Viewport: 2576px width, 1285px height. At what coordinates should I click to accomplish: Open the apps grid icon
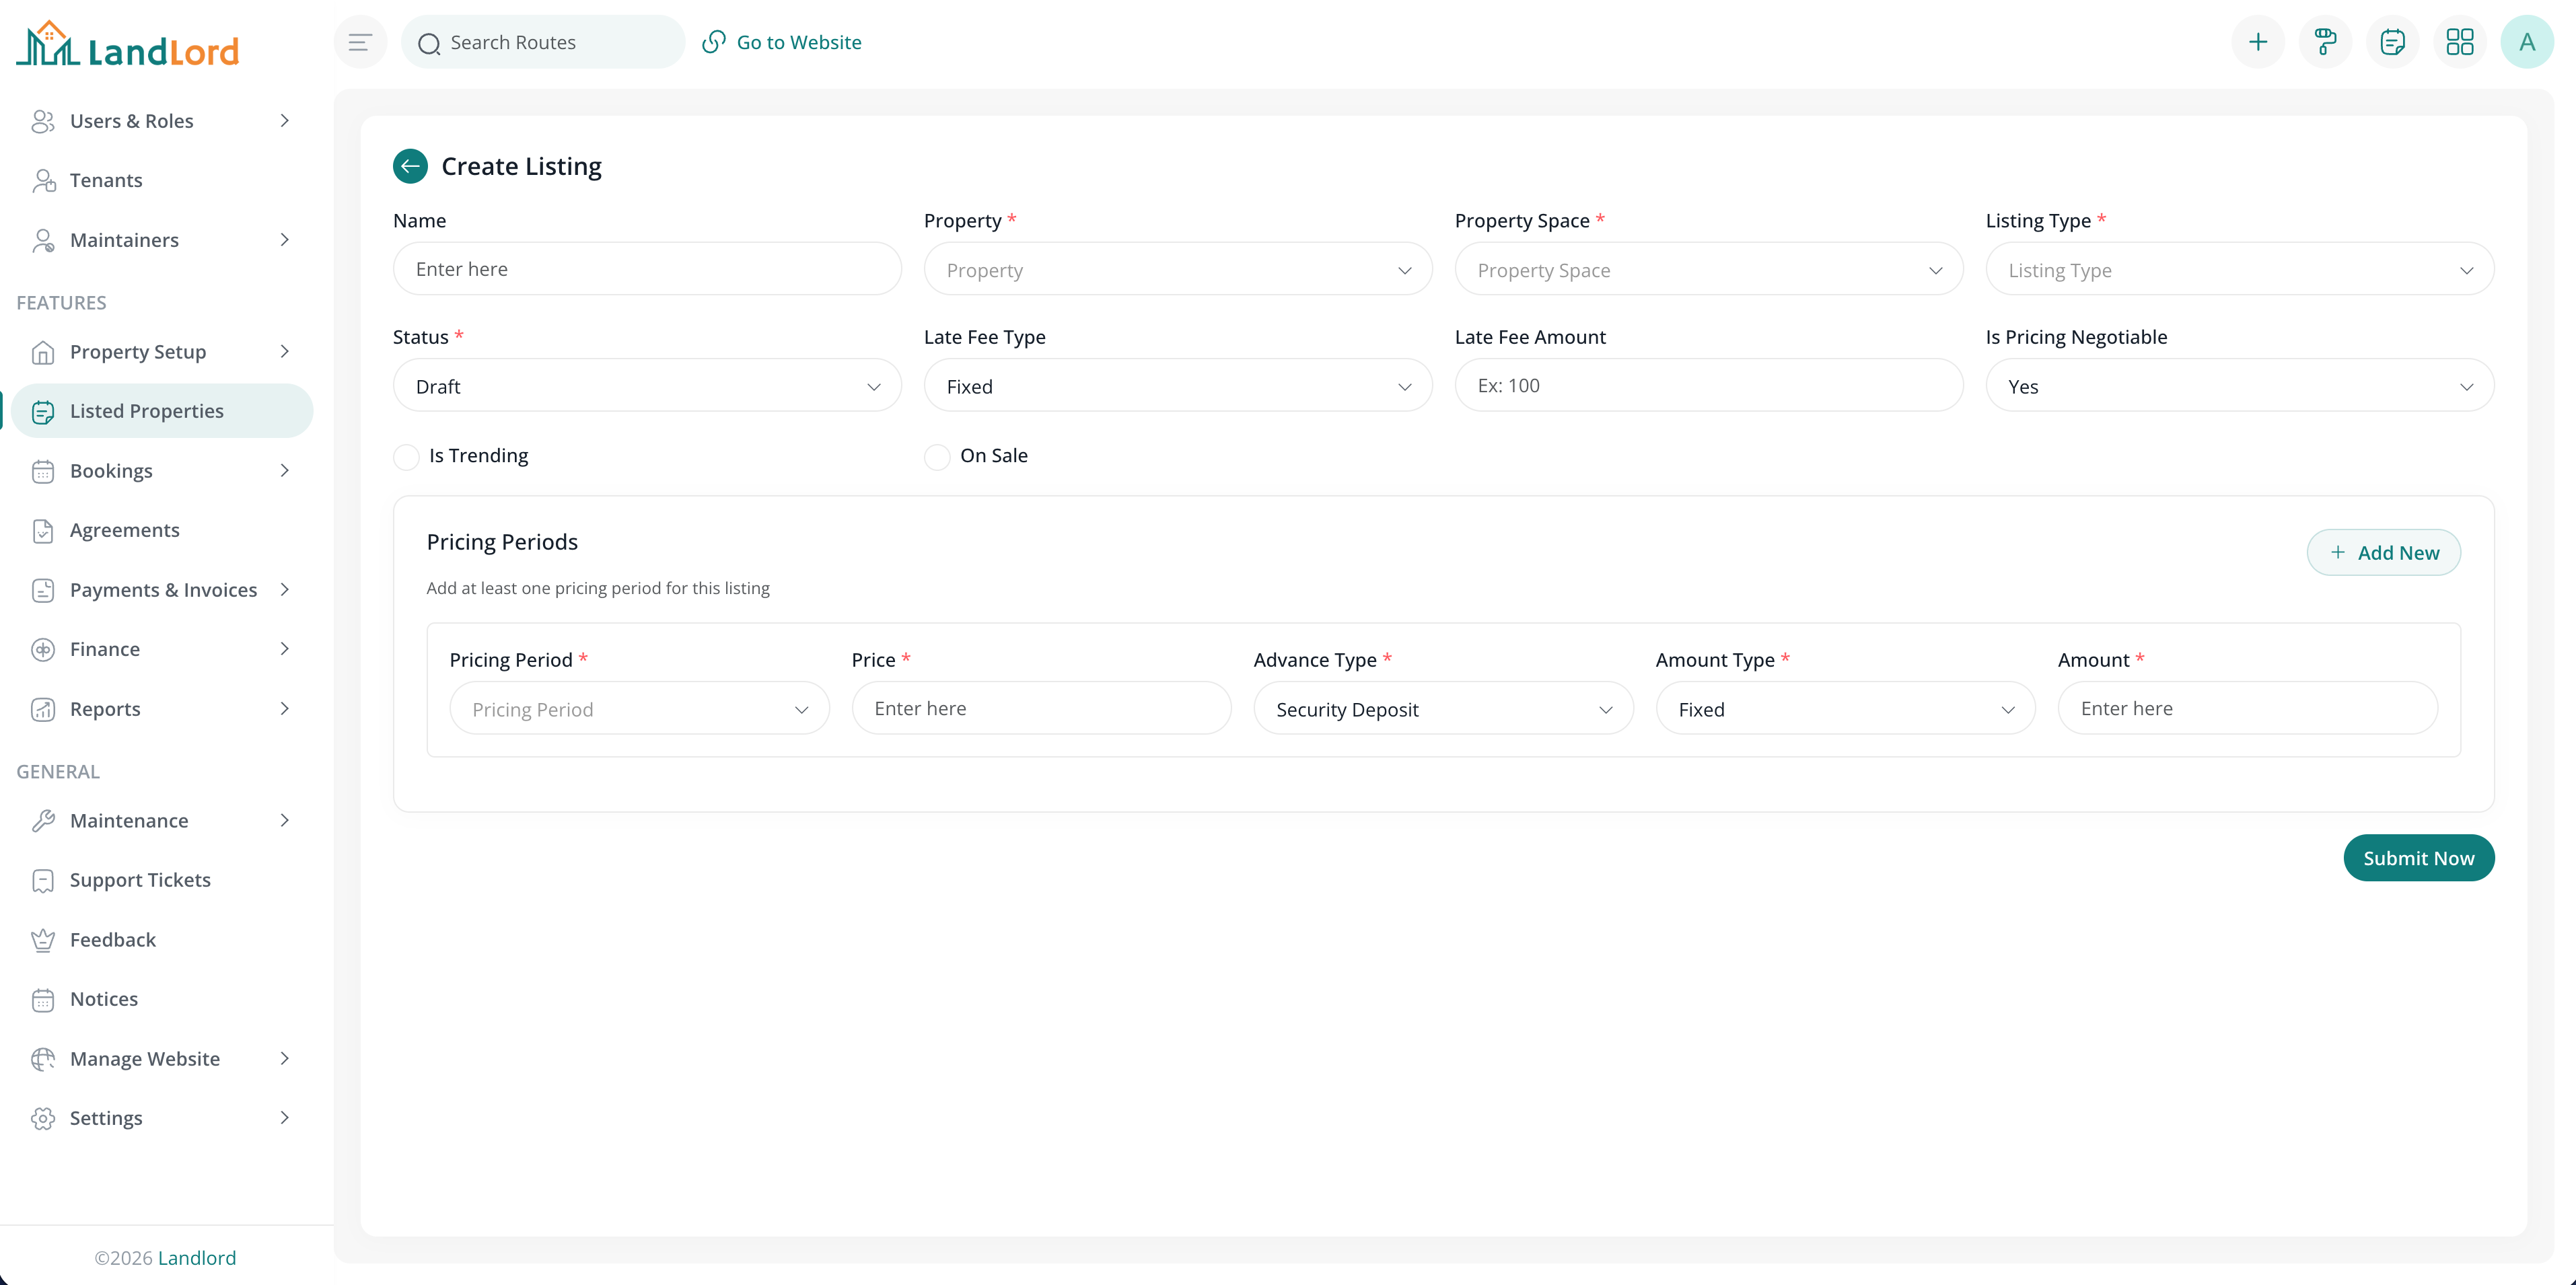(2460, 41)
